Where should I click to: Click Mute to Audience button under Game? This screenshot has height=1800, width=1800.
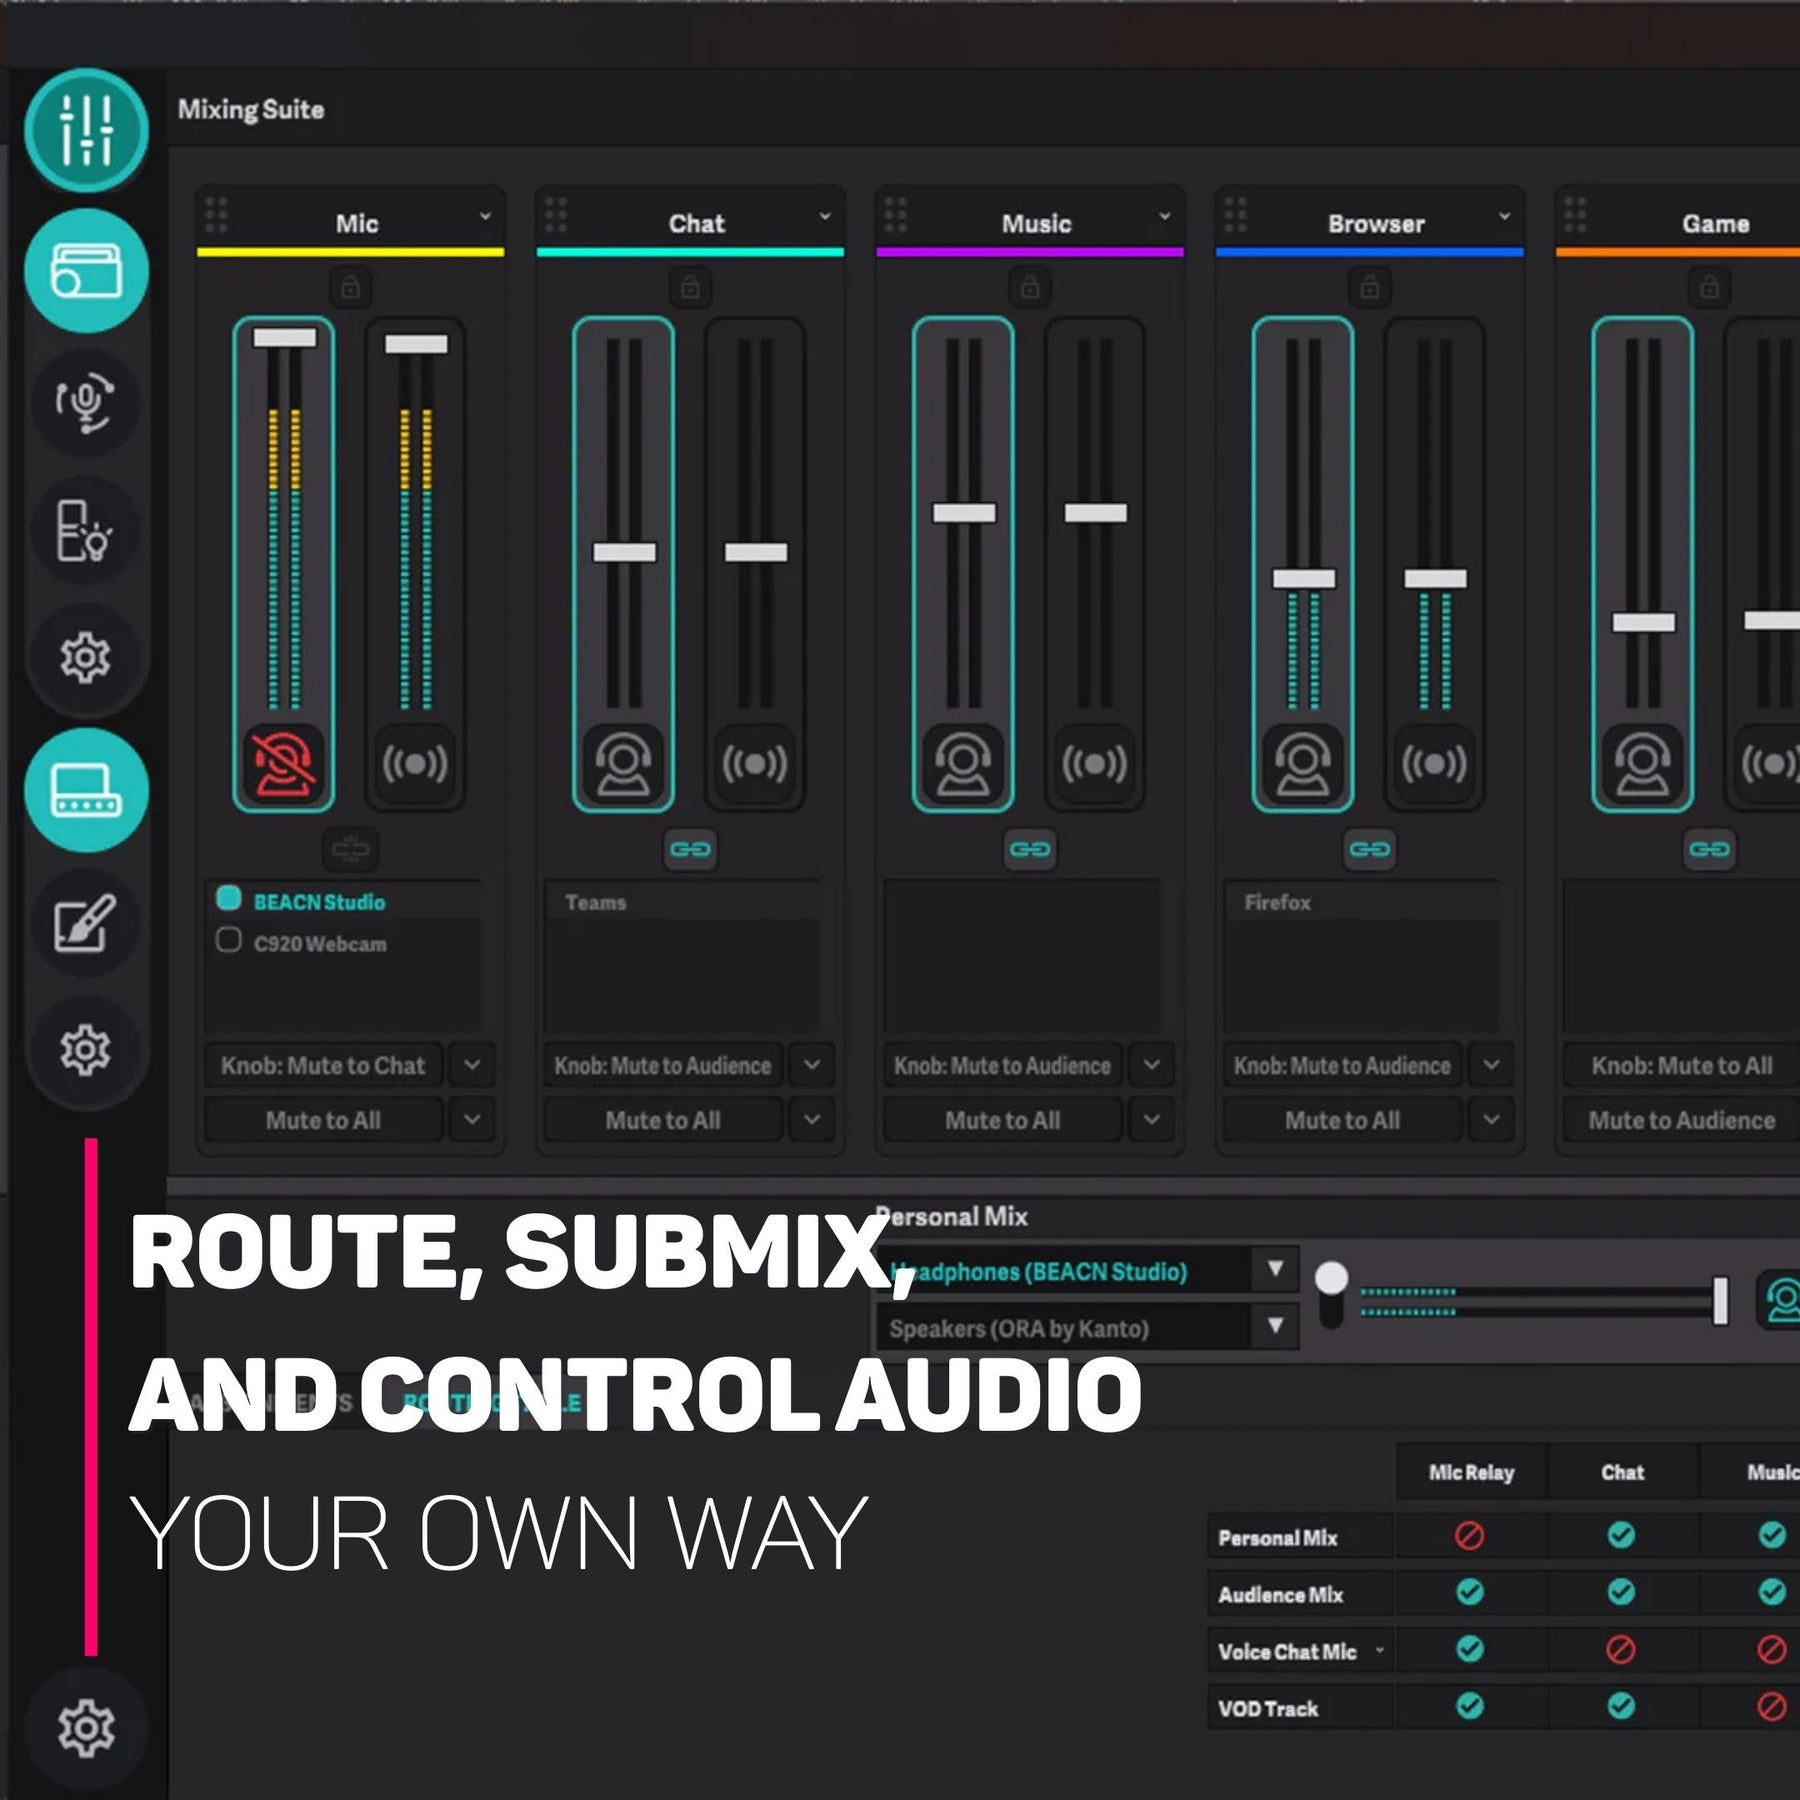pos(1681,1121)
